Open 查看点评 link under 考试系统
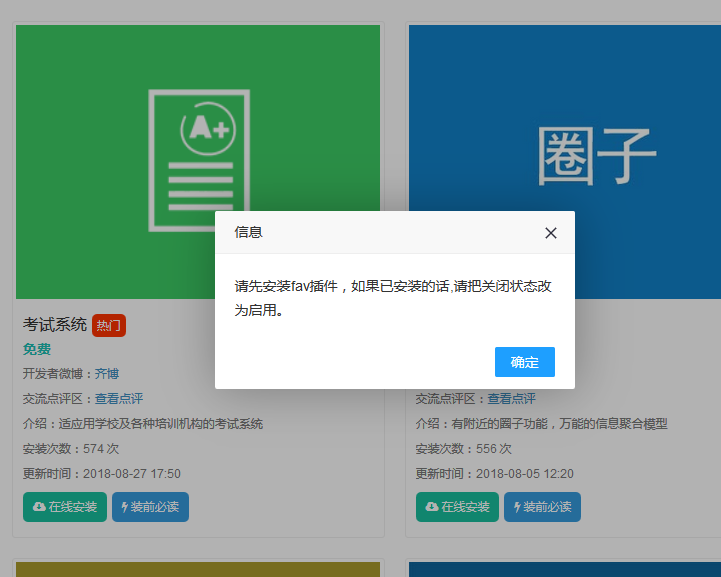Viewport: 721px width, 577px height. [119, 399]
